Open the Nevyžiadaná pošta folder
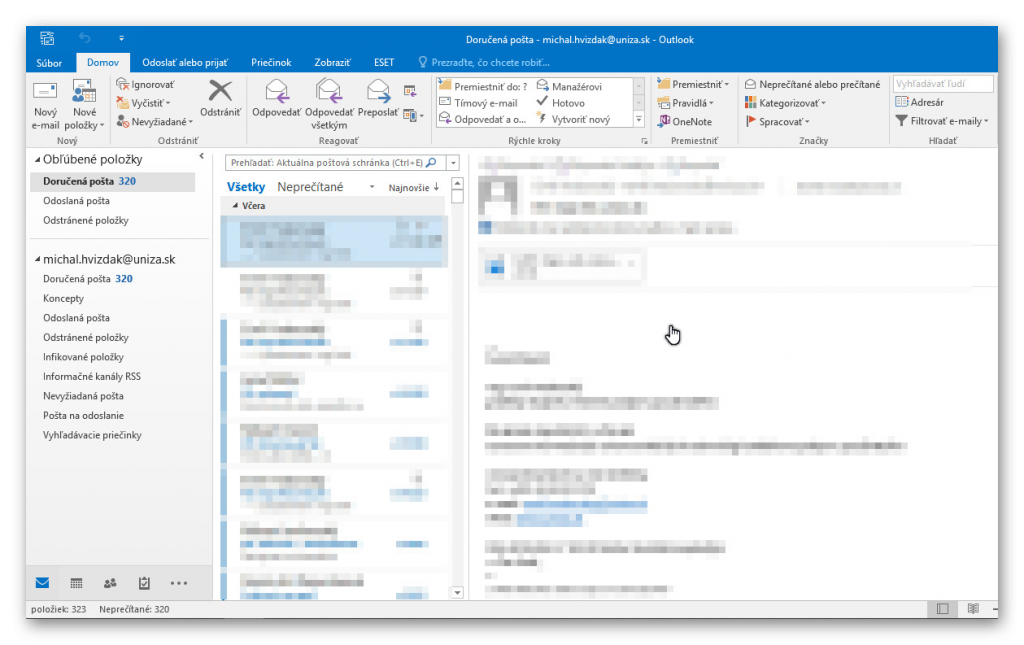Viewport: 1024px width, 645px height. click(83, 396)
